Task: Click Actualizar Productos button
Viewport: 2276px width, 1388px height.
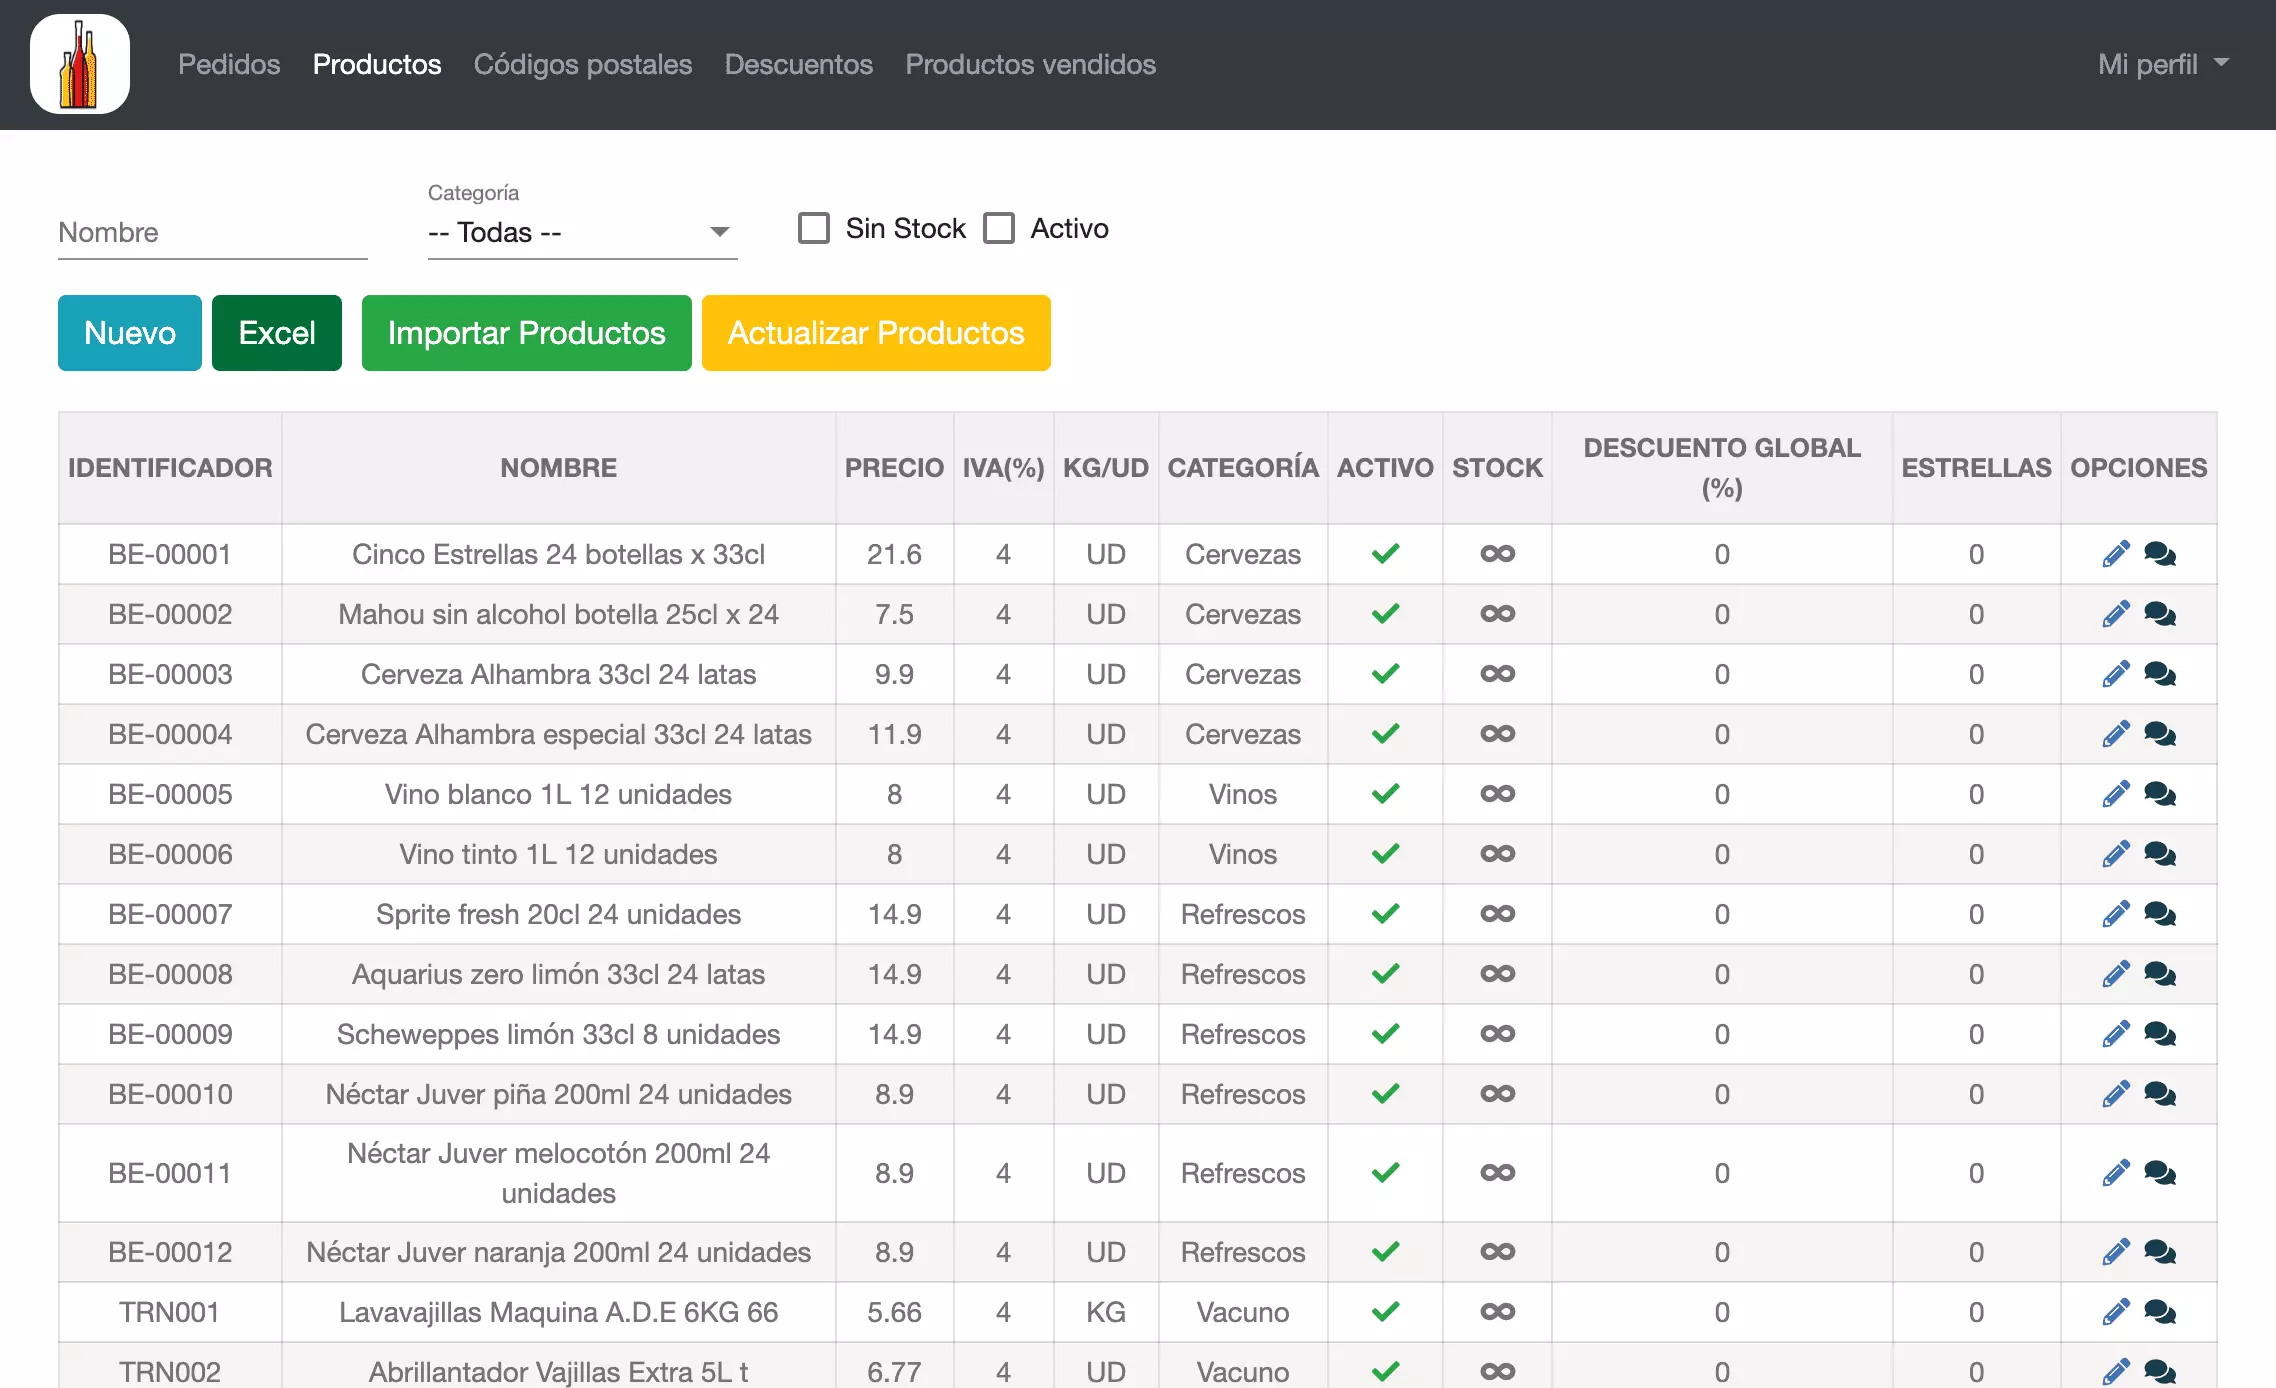Action: point(876,333)
